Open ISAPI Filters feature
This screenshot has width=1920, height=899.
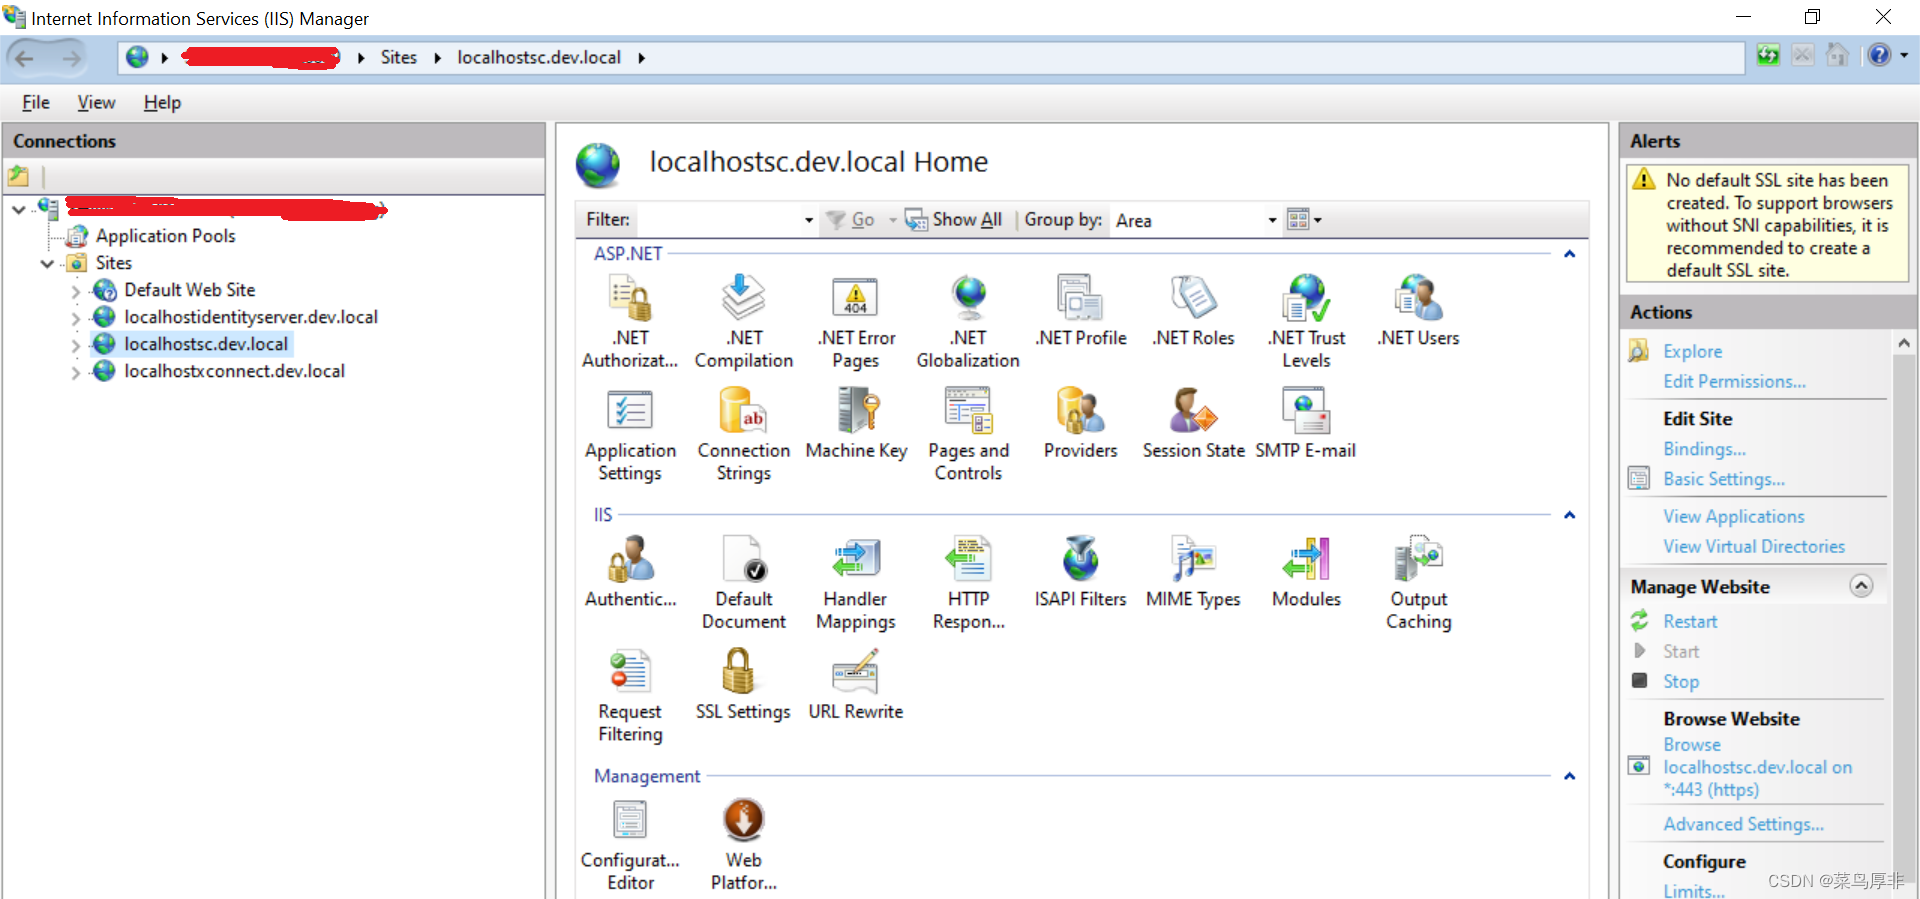click(x=1080, y=572)
